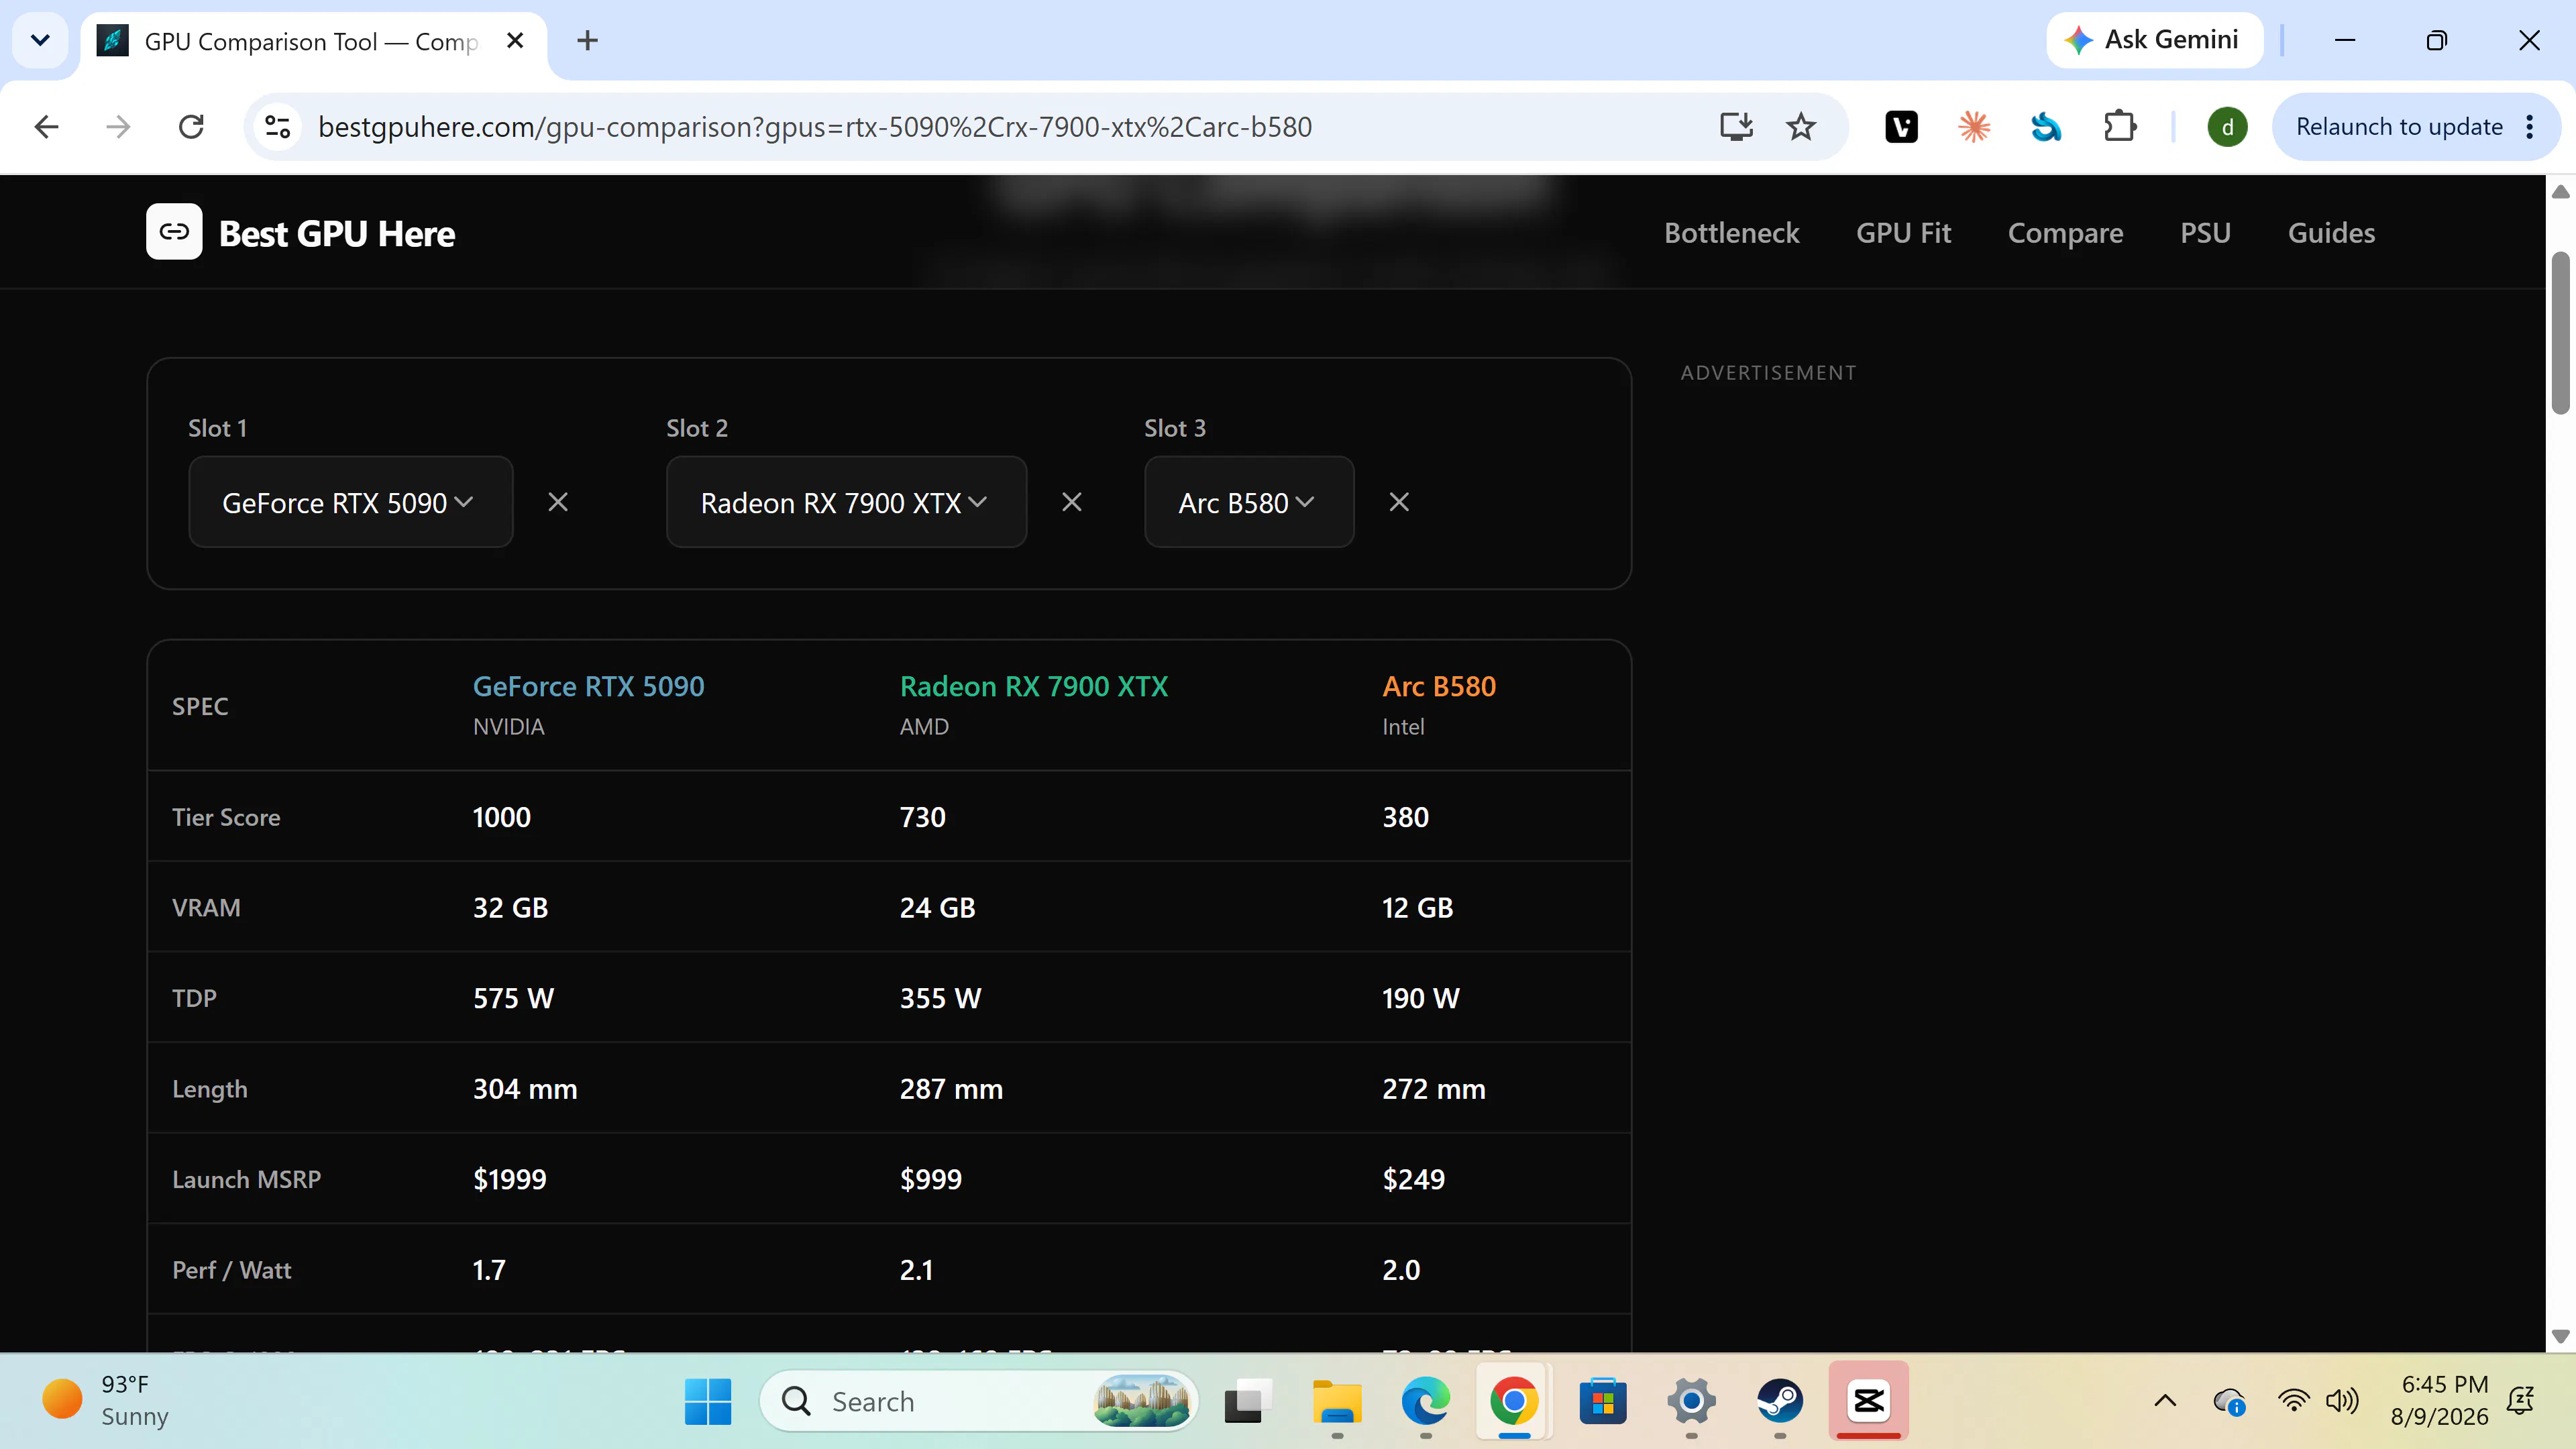Open the Compare nav item

click(x=2065, y=233)
